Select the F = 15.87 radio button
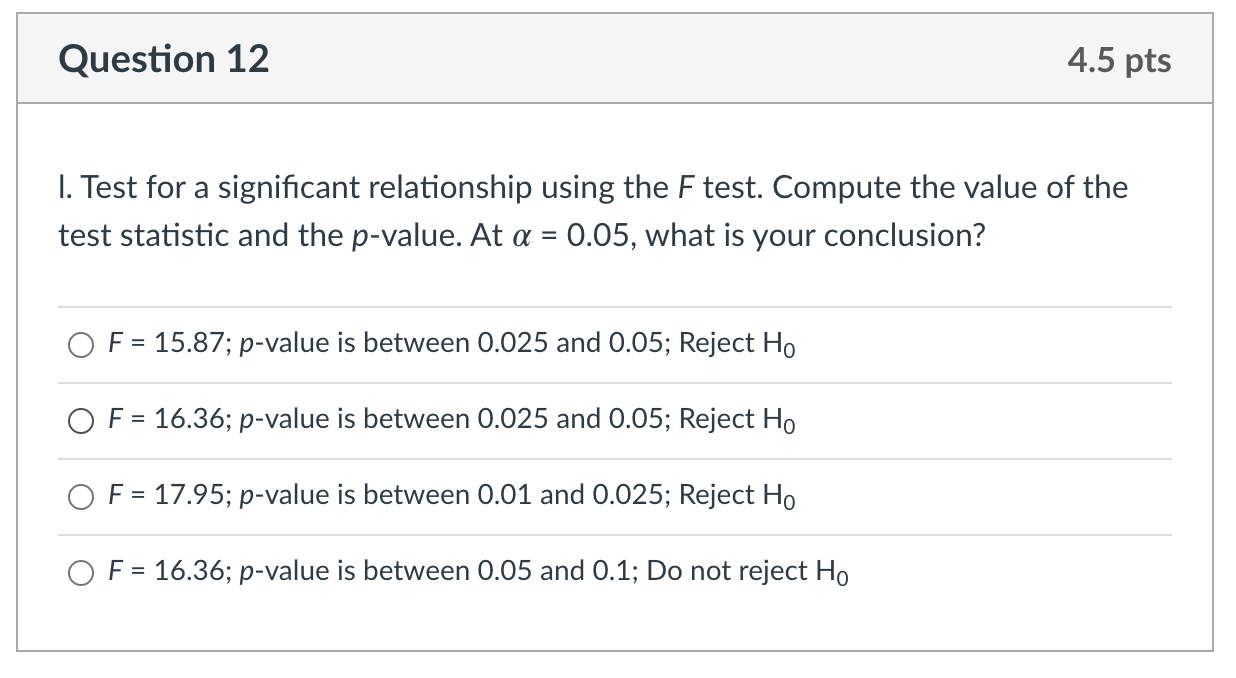 pyautogui.click(x=82, y=345)
